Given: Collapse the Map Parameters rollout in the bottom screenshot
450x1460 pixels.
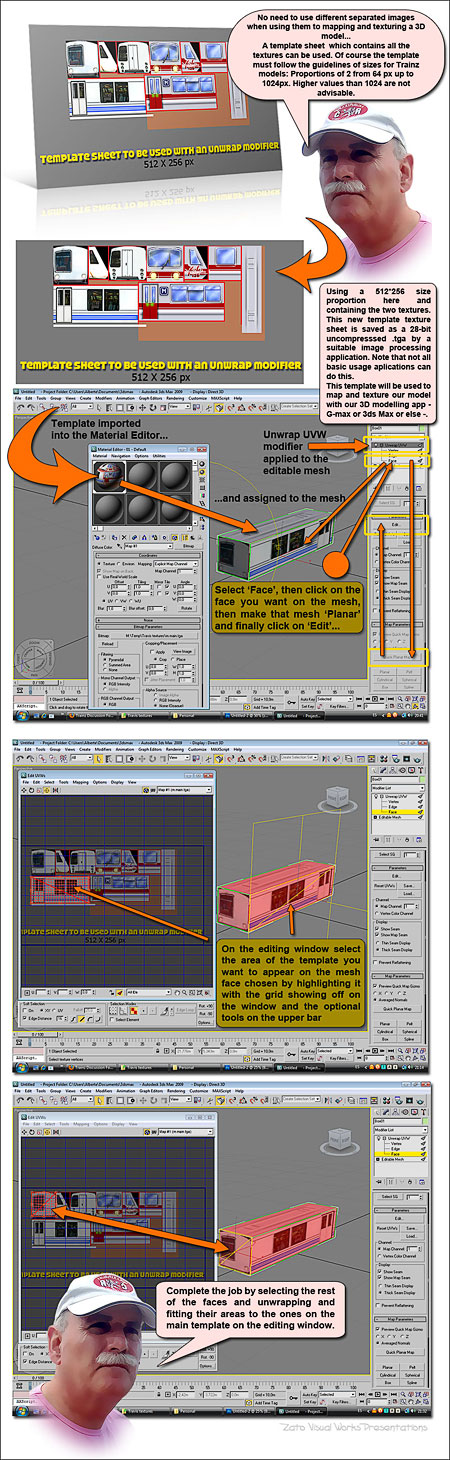Looking at the screenshot, I should tap(400, 1319).
